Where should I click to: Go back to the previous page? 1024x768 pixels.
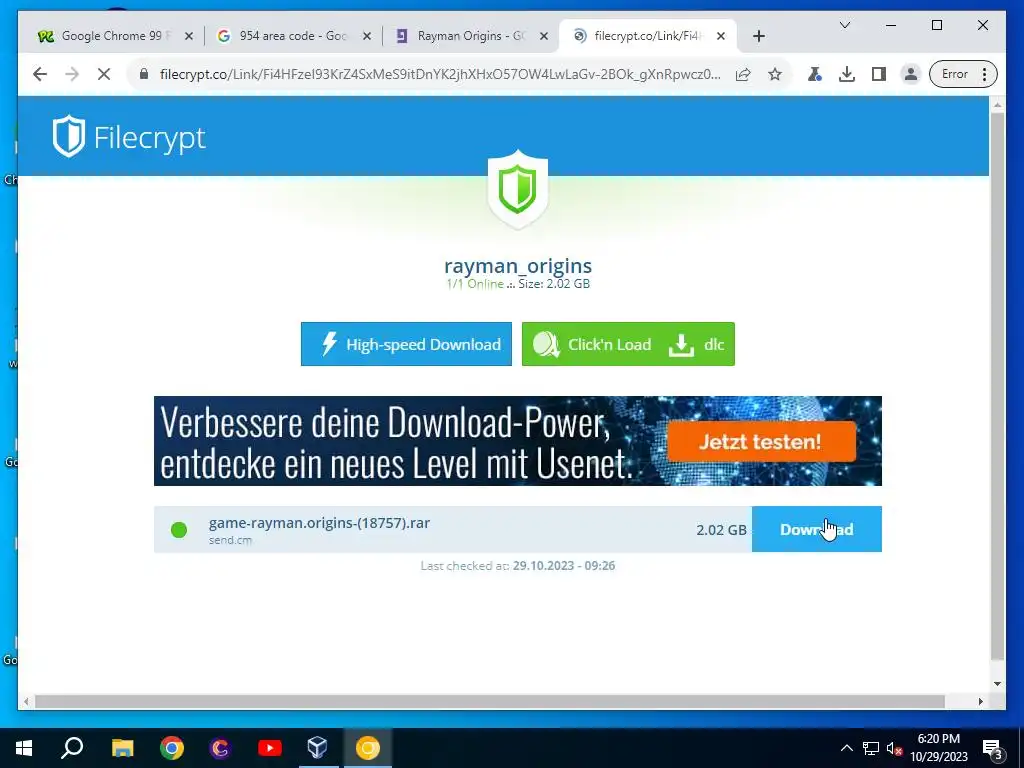click(40, 74)
